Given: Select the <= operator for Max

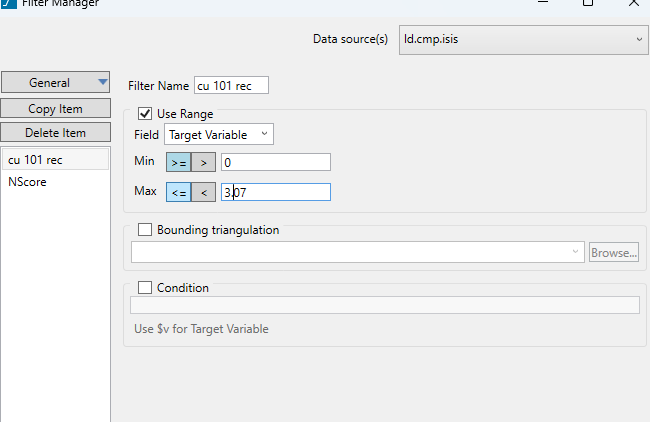Looking at the screenshot, I should [x=179, y=192].
